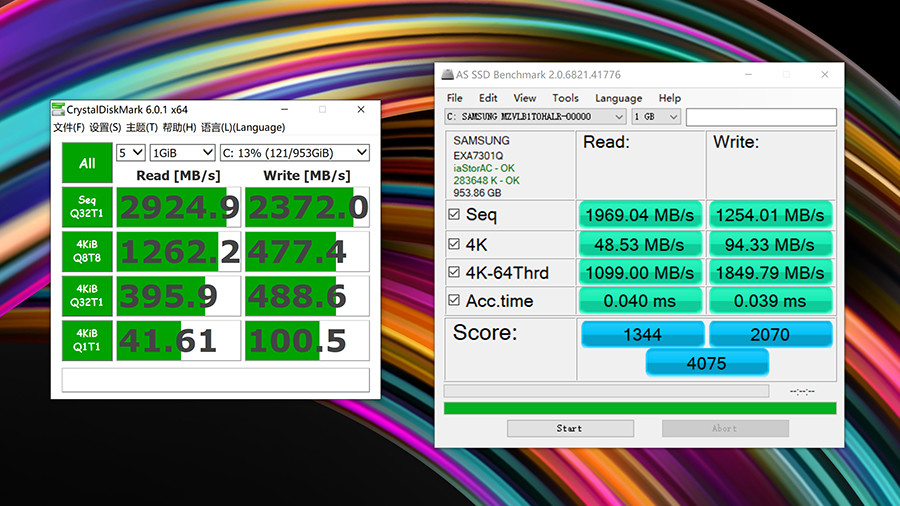Open the 帮助(H) menu in CrystalDiskMark
Viewport: 900px width, 506px height.
tap(179, 127)
